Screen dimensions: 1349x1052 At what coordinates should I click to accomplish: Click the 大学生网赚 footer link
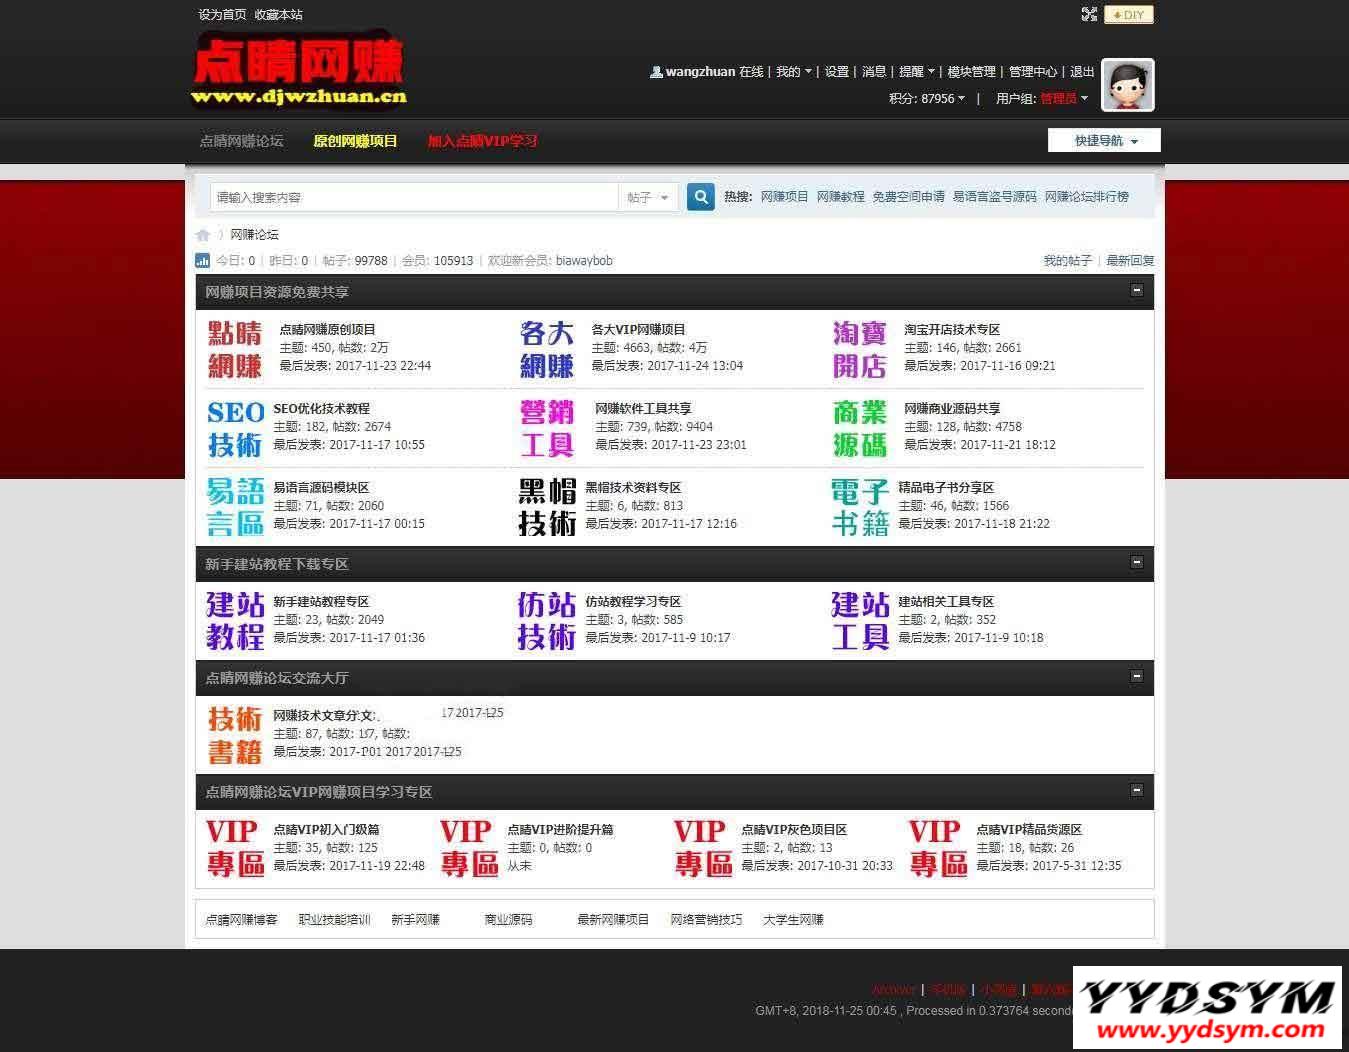click(793, 920)
